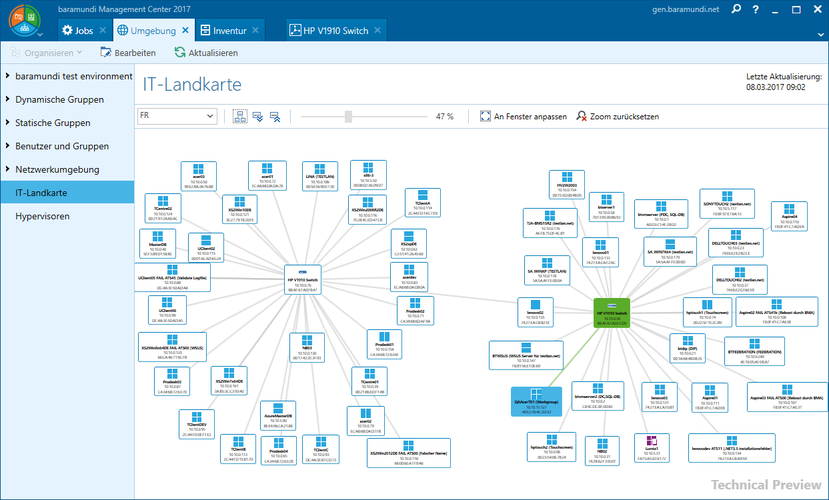Click the Aktualisieren button label
The height and width of the screenshot is (500, 829).
(213, 53)
